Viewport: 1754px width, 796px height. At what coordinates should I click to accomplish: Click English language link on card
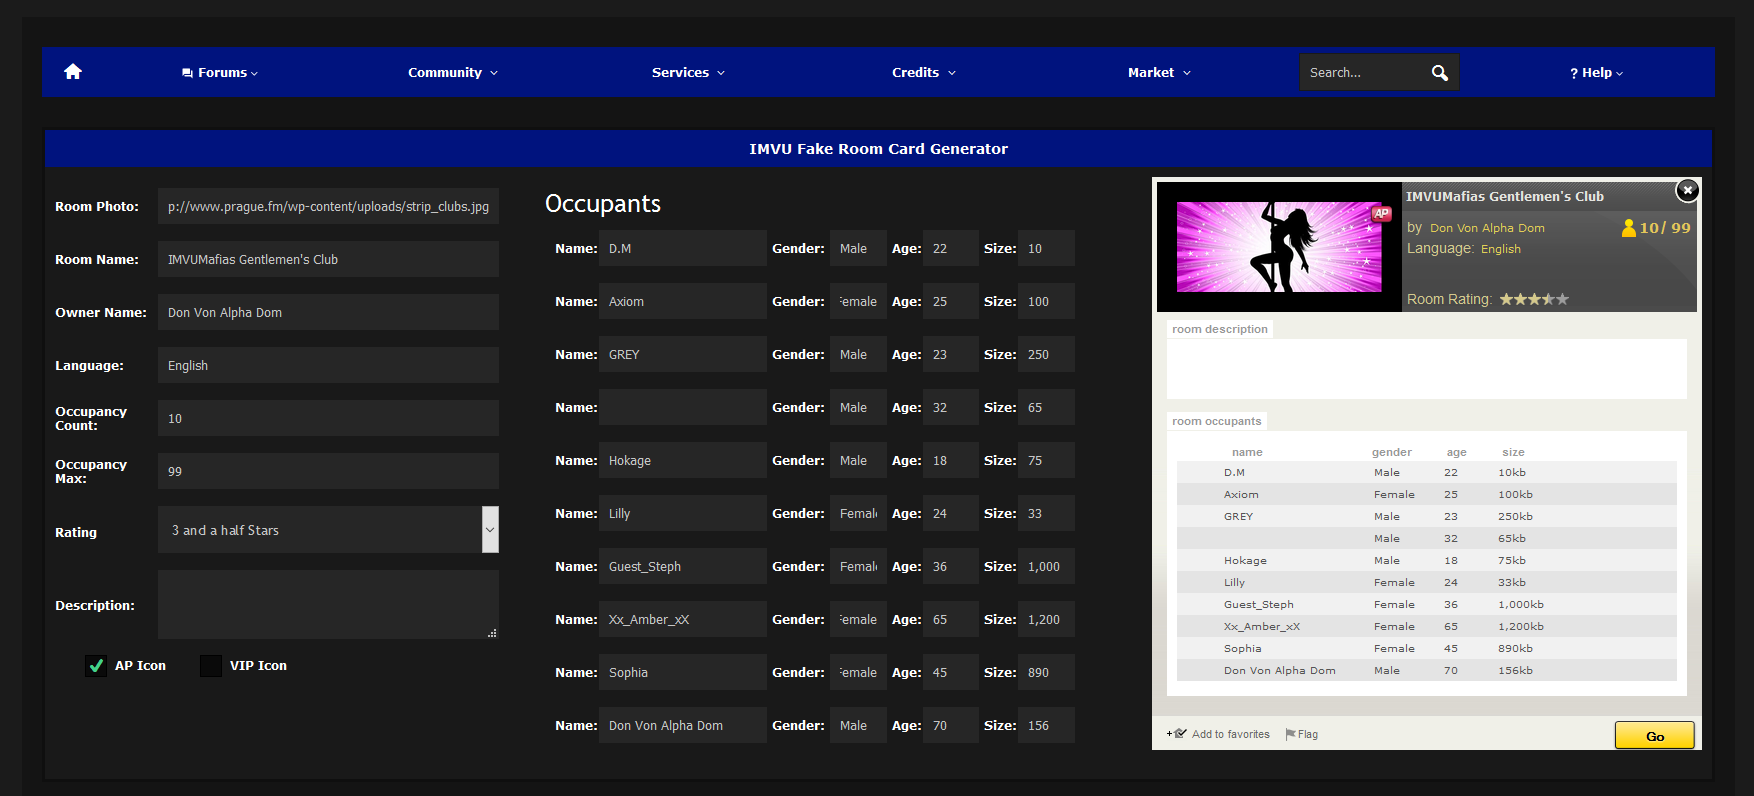click(1500, 249)
